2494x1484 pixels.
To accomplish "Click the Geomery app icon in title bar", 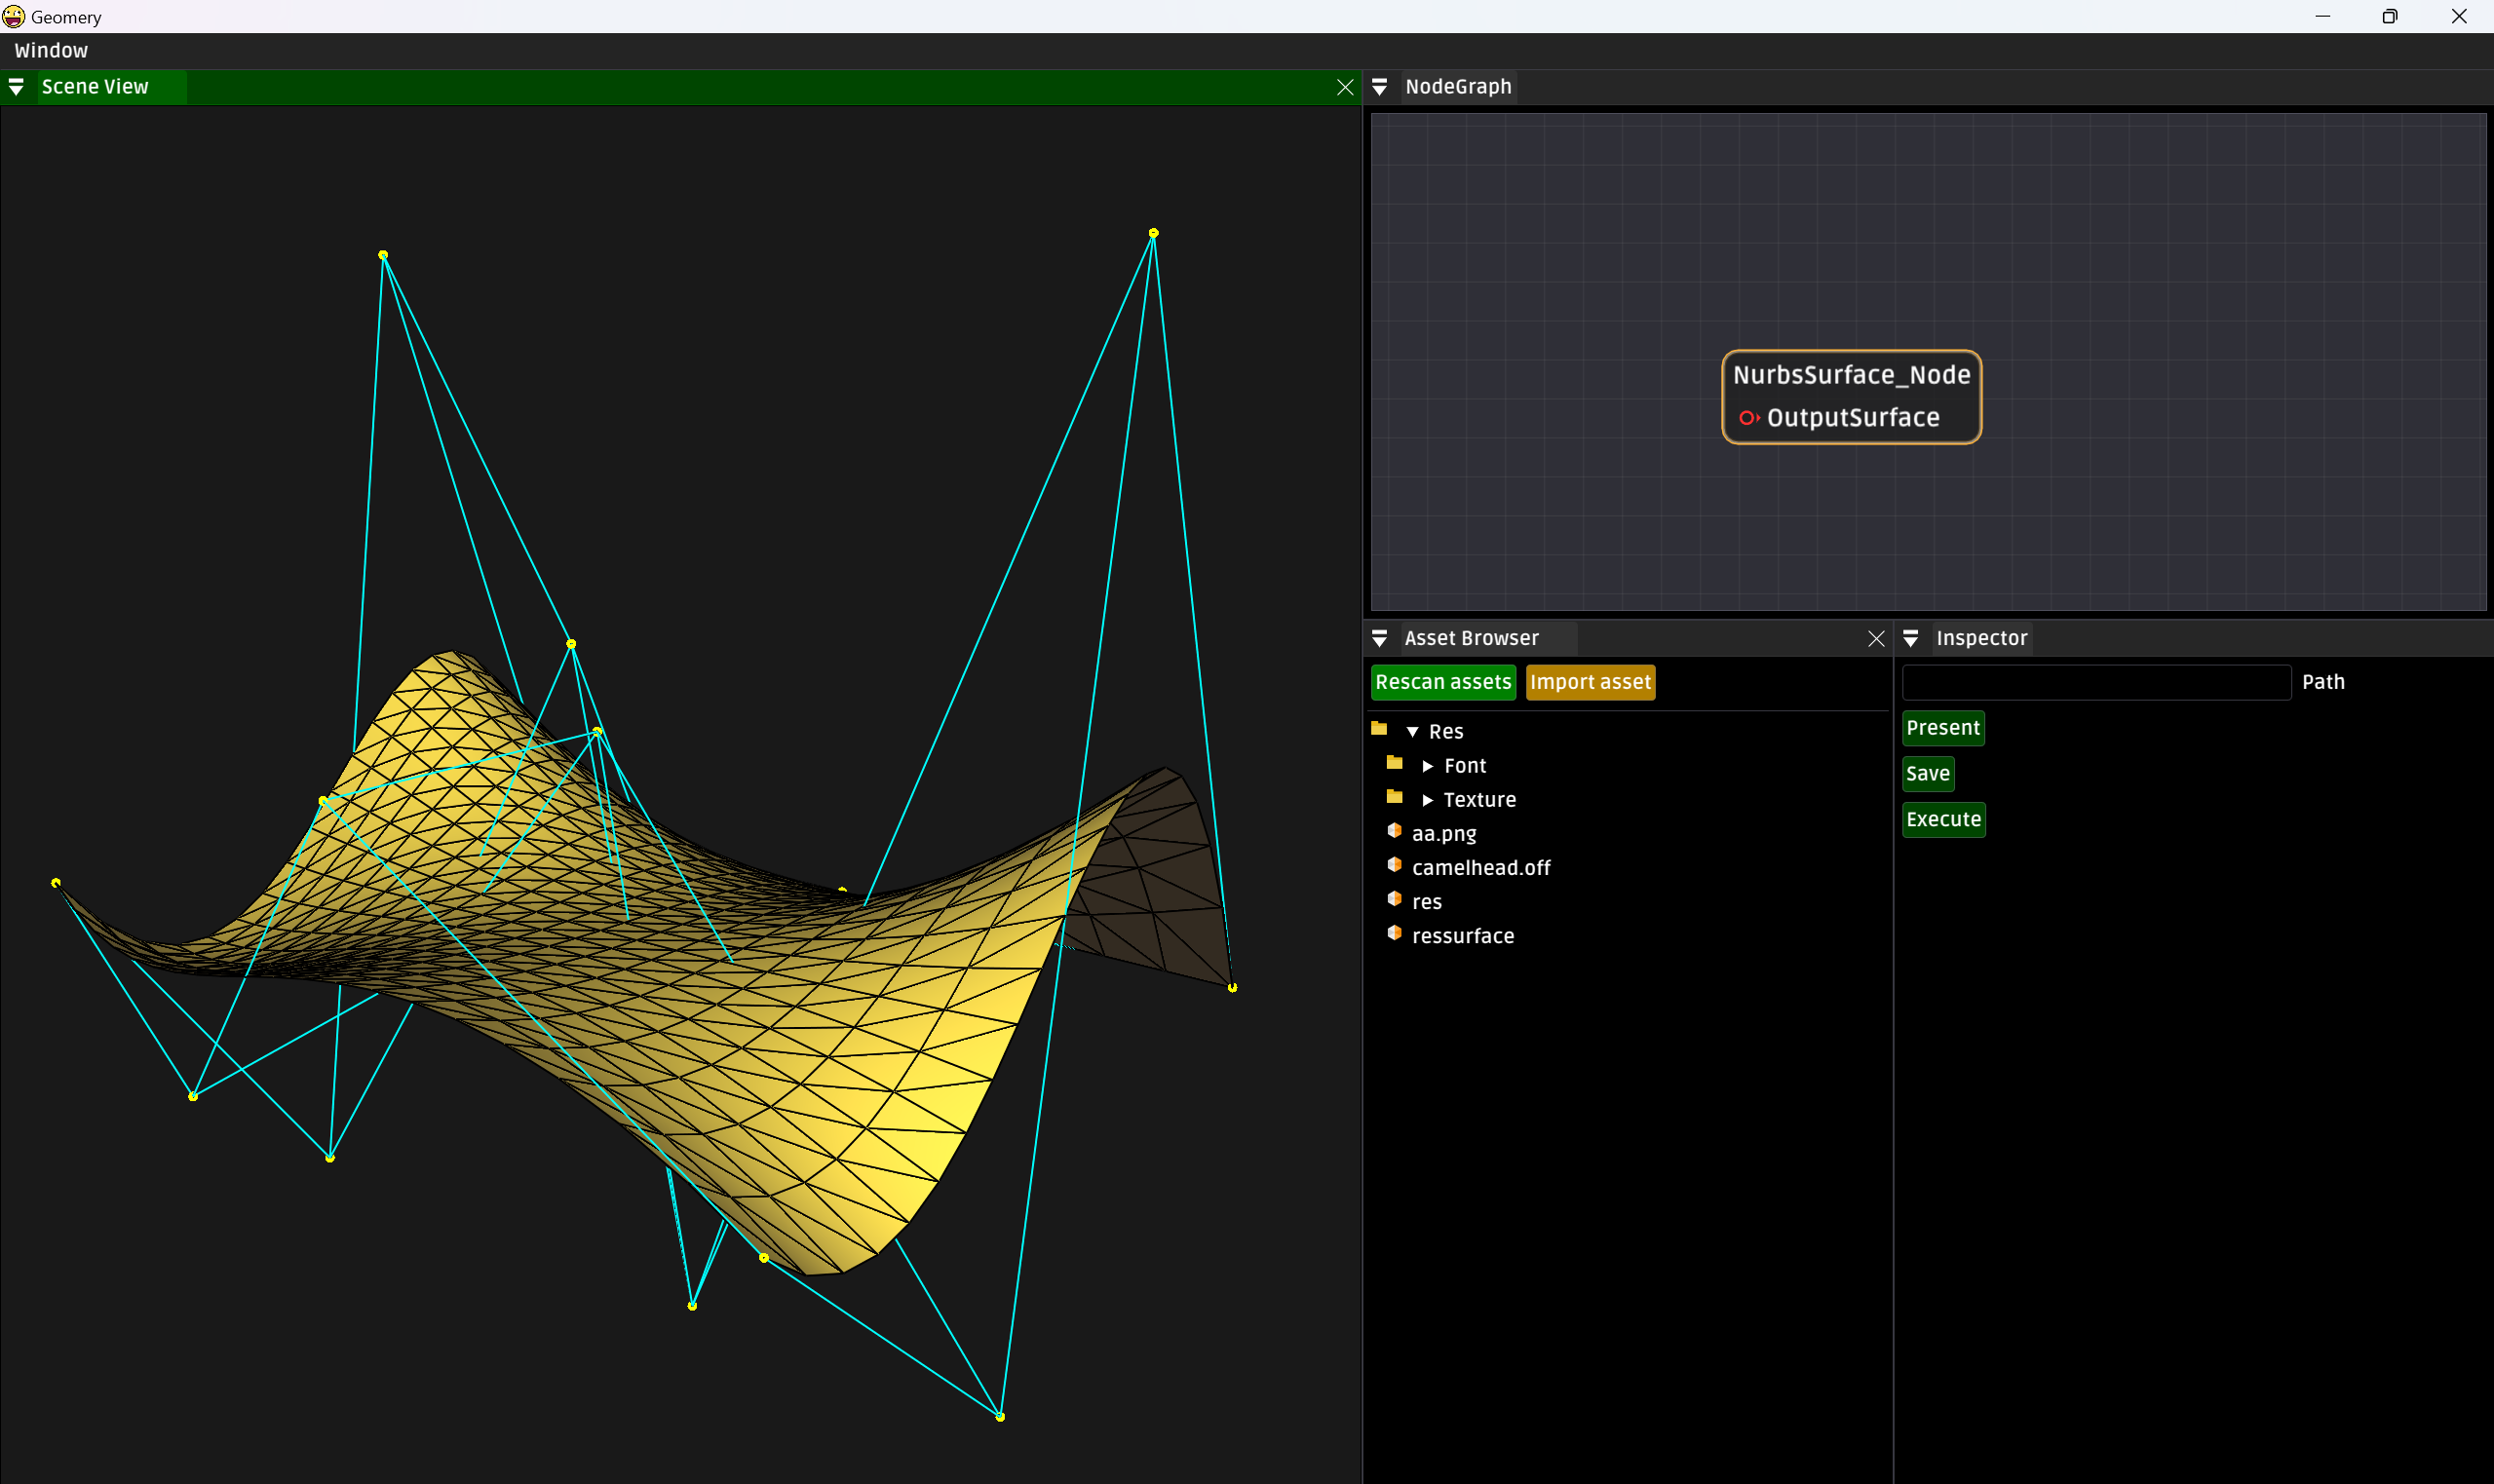I will click(13, 16).
